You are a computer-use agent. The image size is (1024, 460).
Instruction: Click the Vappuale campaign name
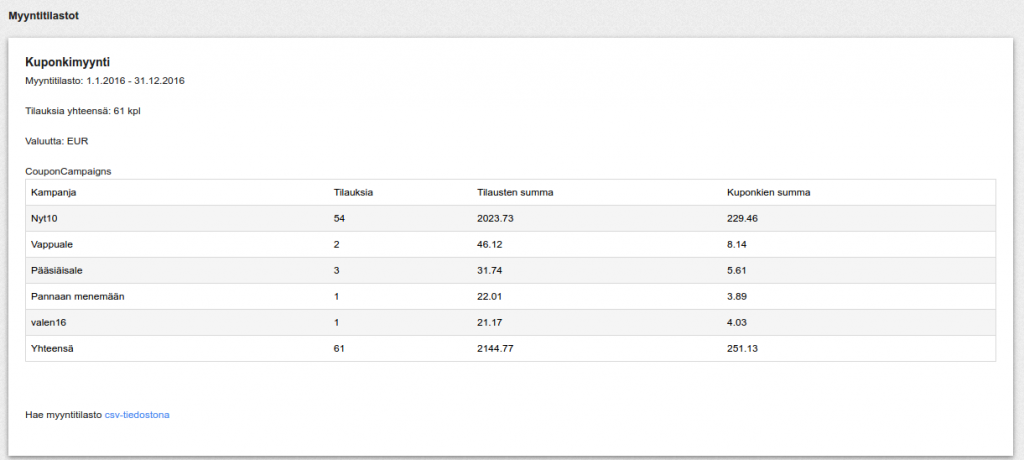click(x=52, y=244)
